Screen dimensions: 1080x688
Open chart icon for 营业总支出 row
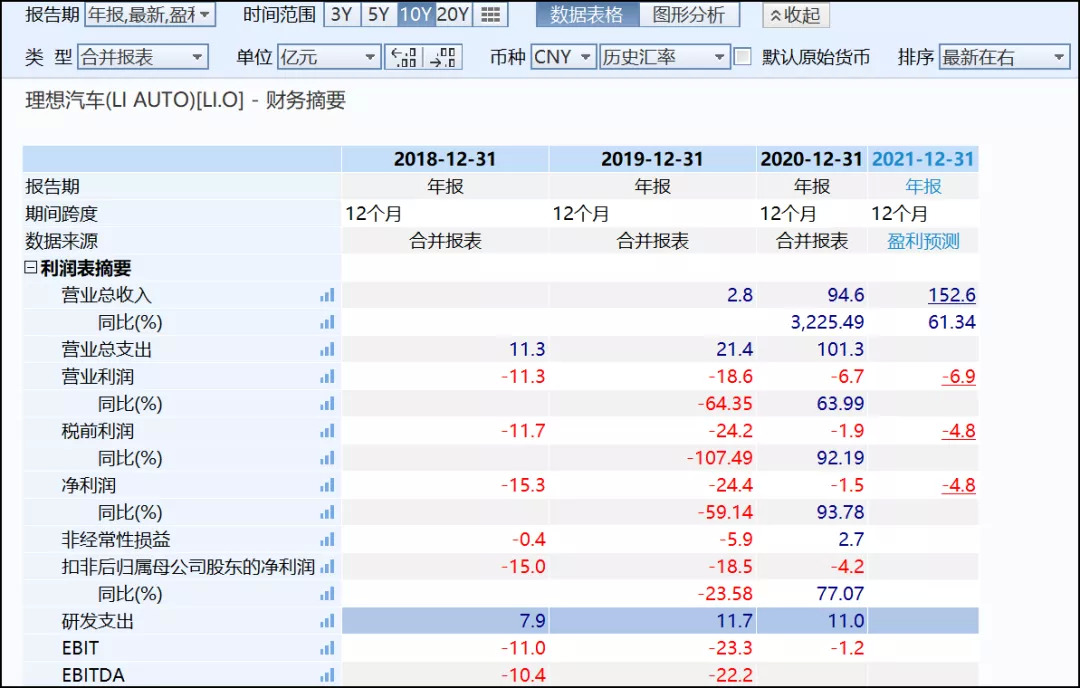327,350
